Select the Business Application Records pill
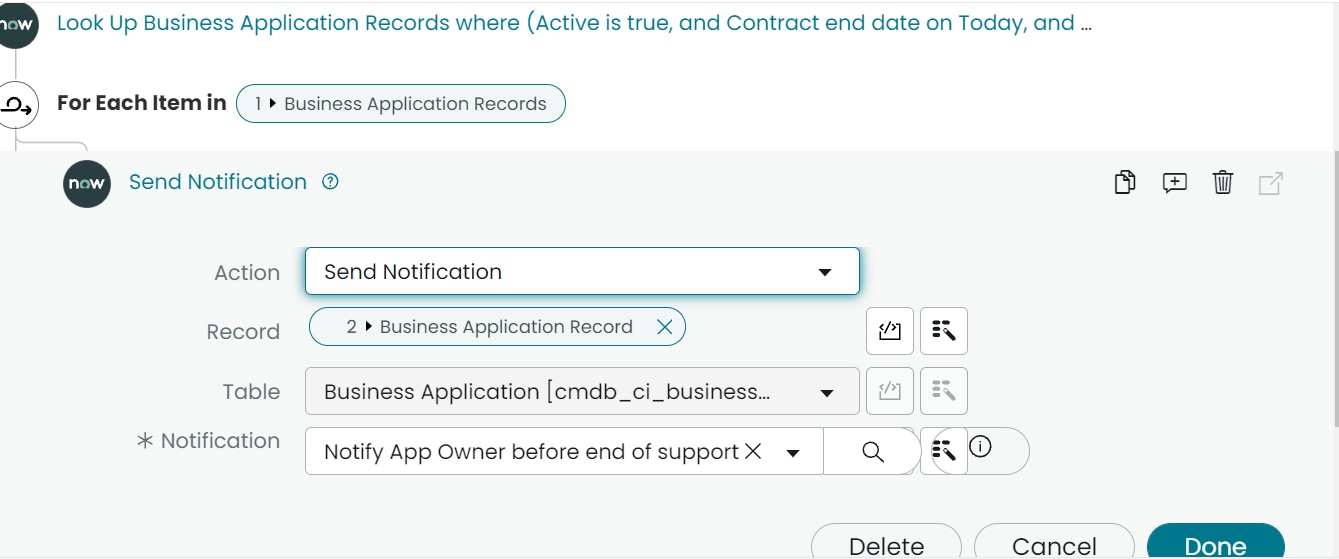Image resolution: width=1339 pixels, height=559 pixels. pyautogui.click(x=401, y=104)
